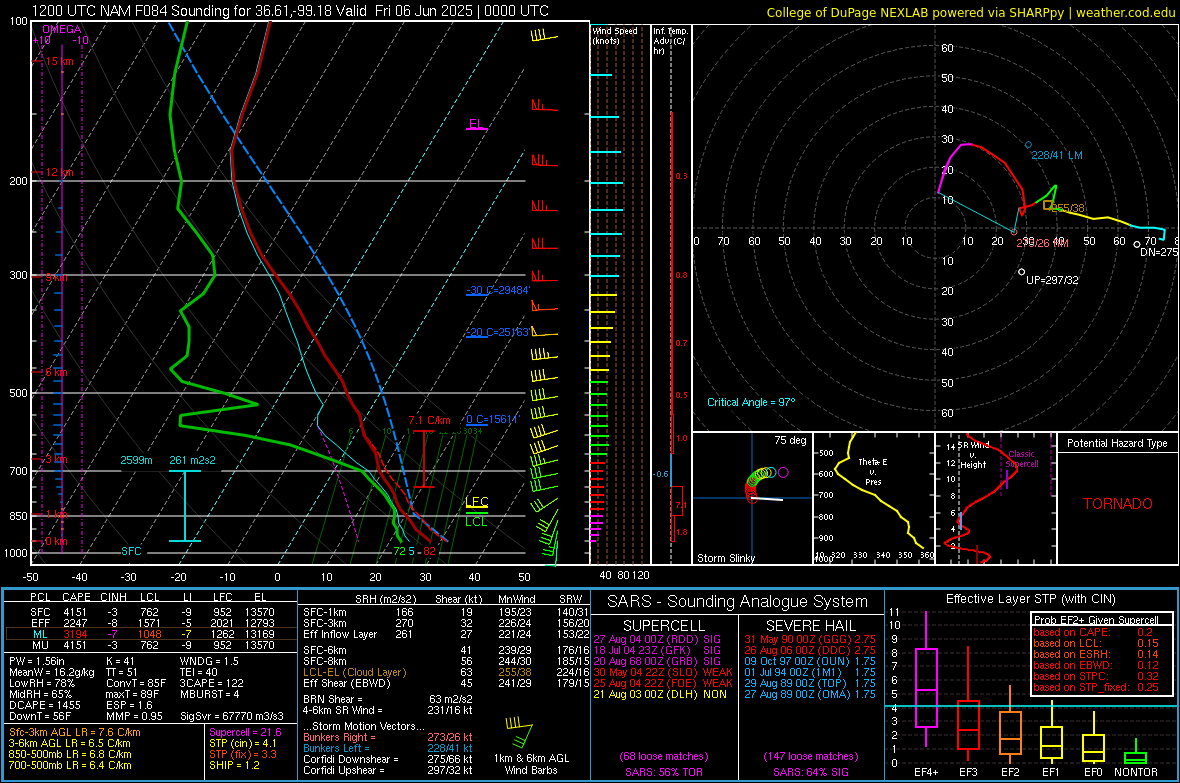This screenshot has height=783, width=1180.
Task: Click the red 7.1 C/km lapse rate bracket
Action: click(424, 459)
